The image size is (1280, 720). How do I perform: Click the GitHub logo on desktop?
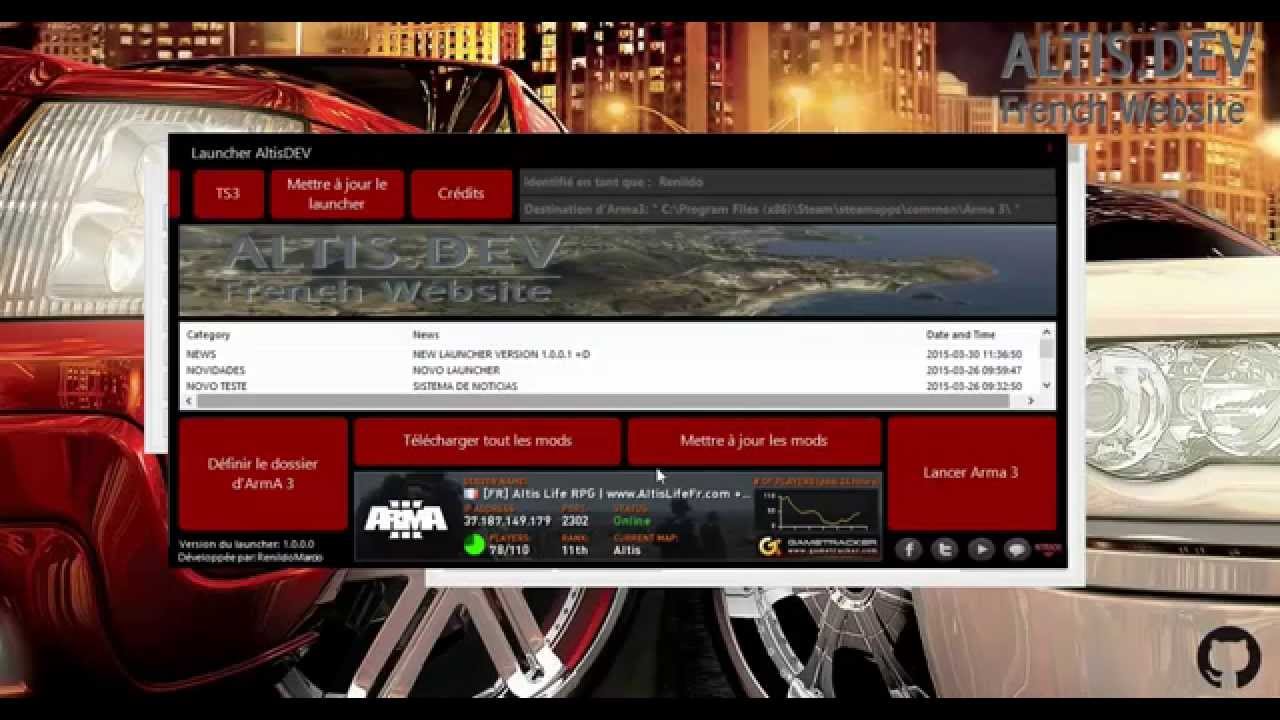[x=1229, y=657]
